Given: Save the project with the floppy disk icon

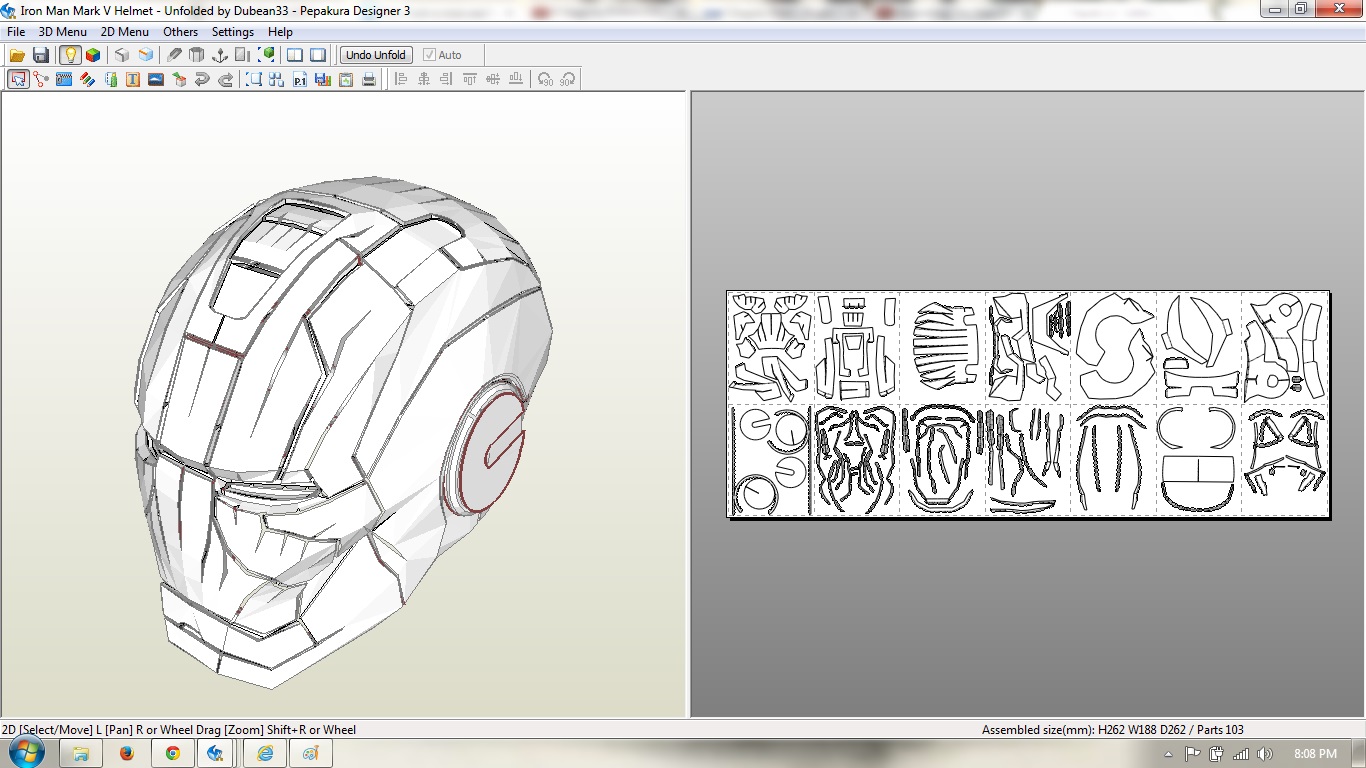Looking at the screenshot, I should 41,55.
